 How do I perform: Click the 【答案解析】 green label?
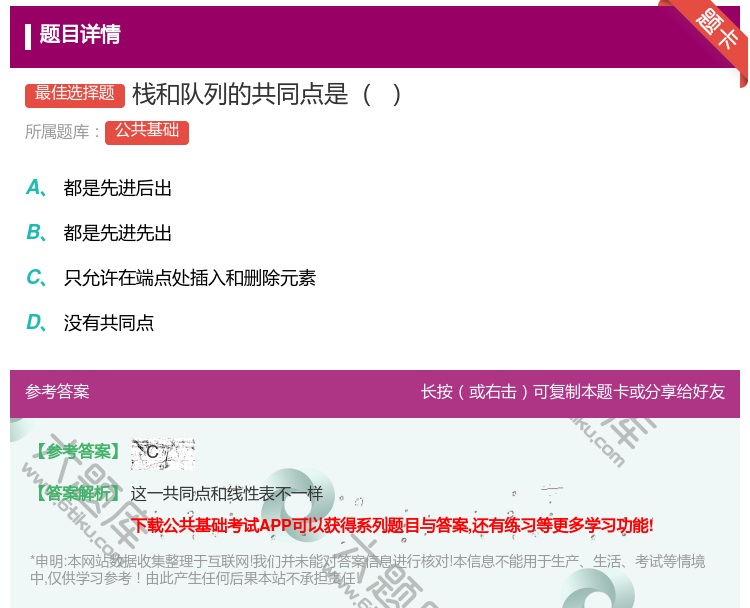coord(78,494)
